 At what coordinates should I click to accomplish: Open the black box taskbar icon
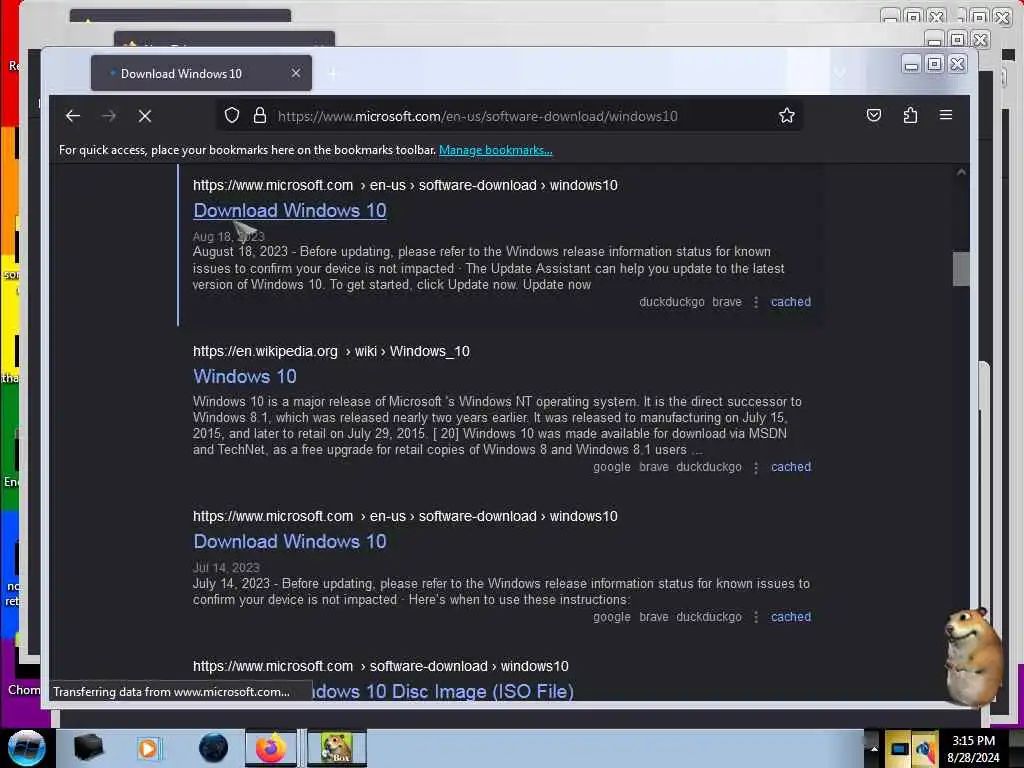click(x=88, y=748)
